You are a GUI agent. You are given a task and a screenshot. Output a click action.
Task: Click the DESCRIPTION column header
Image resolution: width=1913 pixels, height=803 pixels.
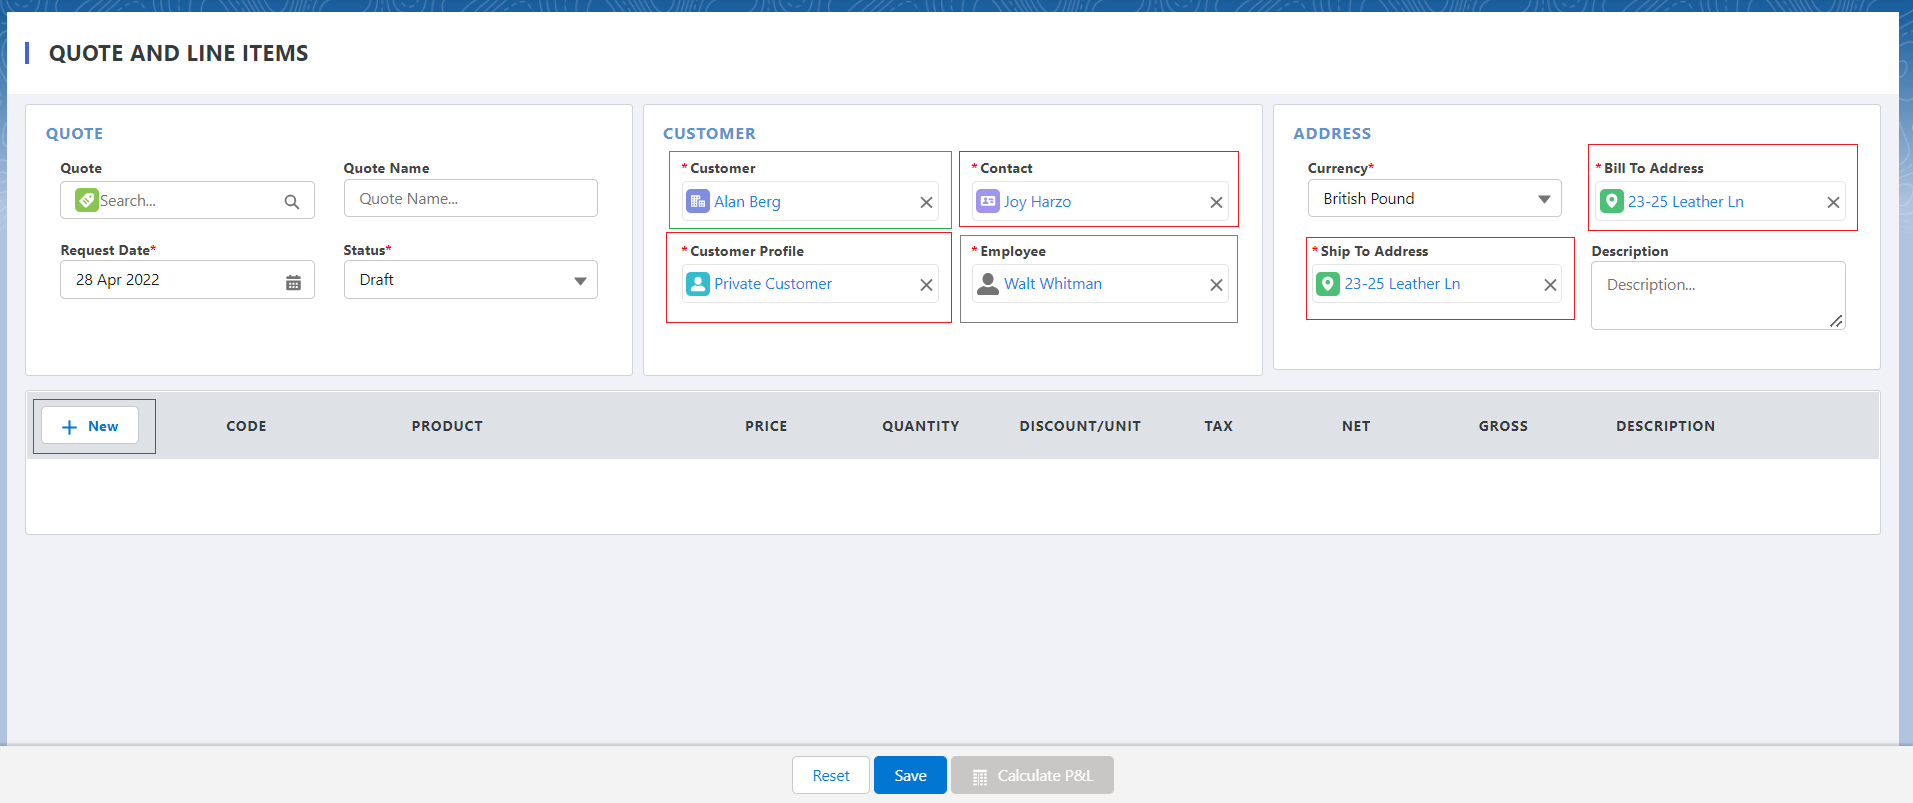point(1665,426)
